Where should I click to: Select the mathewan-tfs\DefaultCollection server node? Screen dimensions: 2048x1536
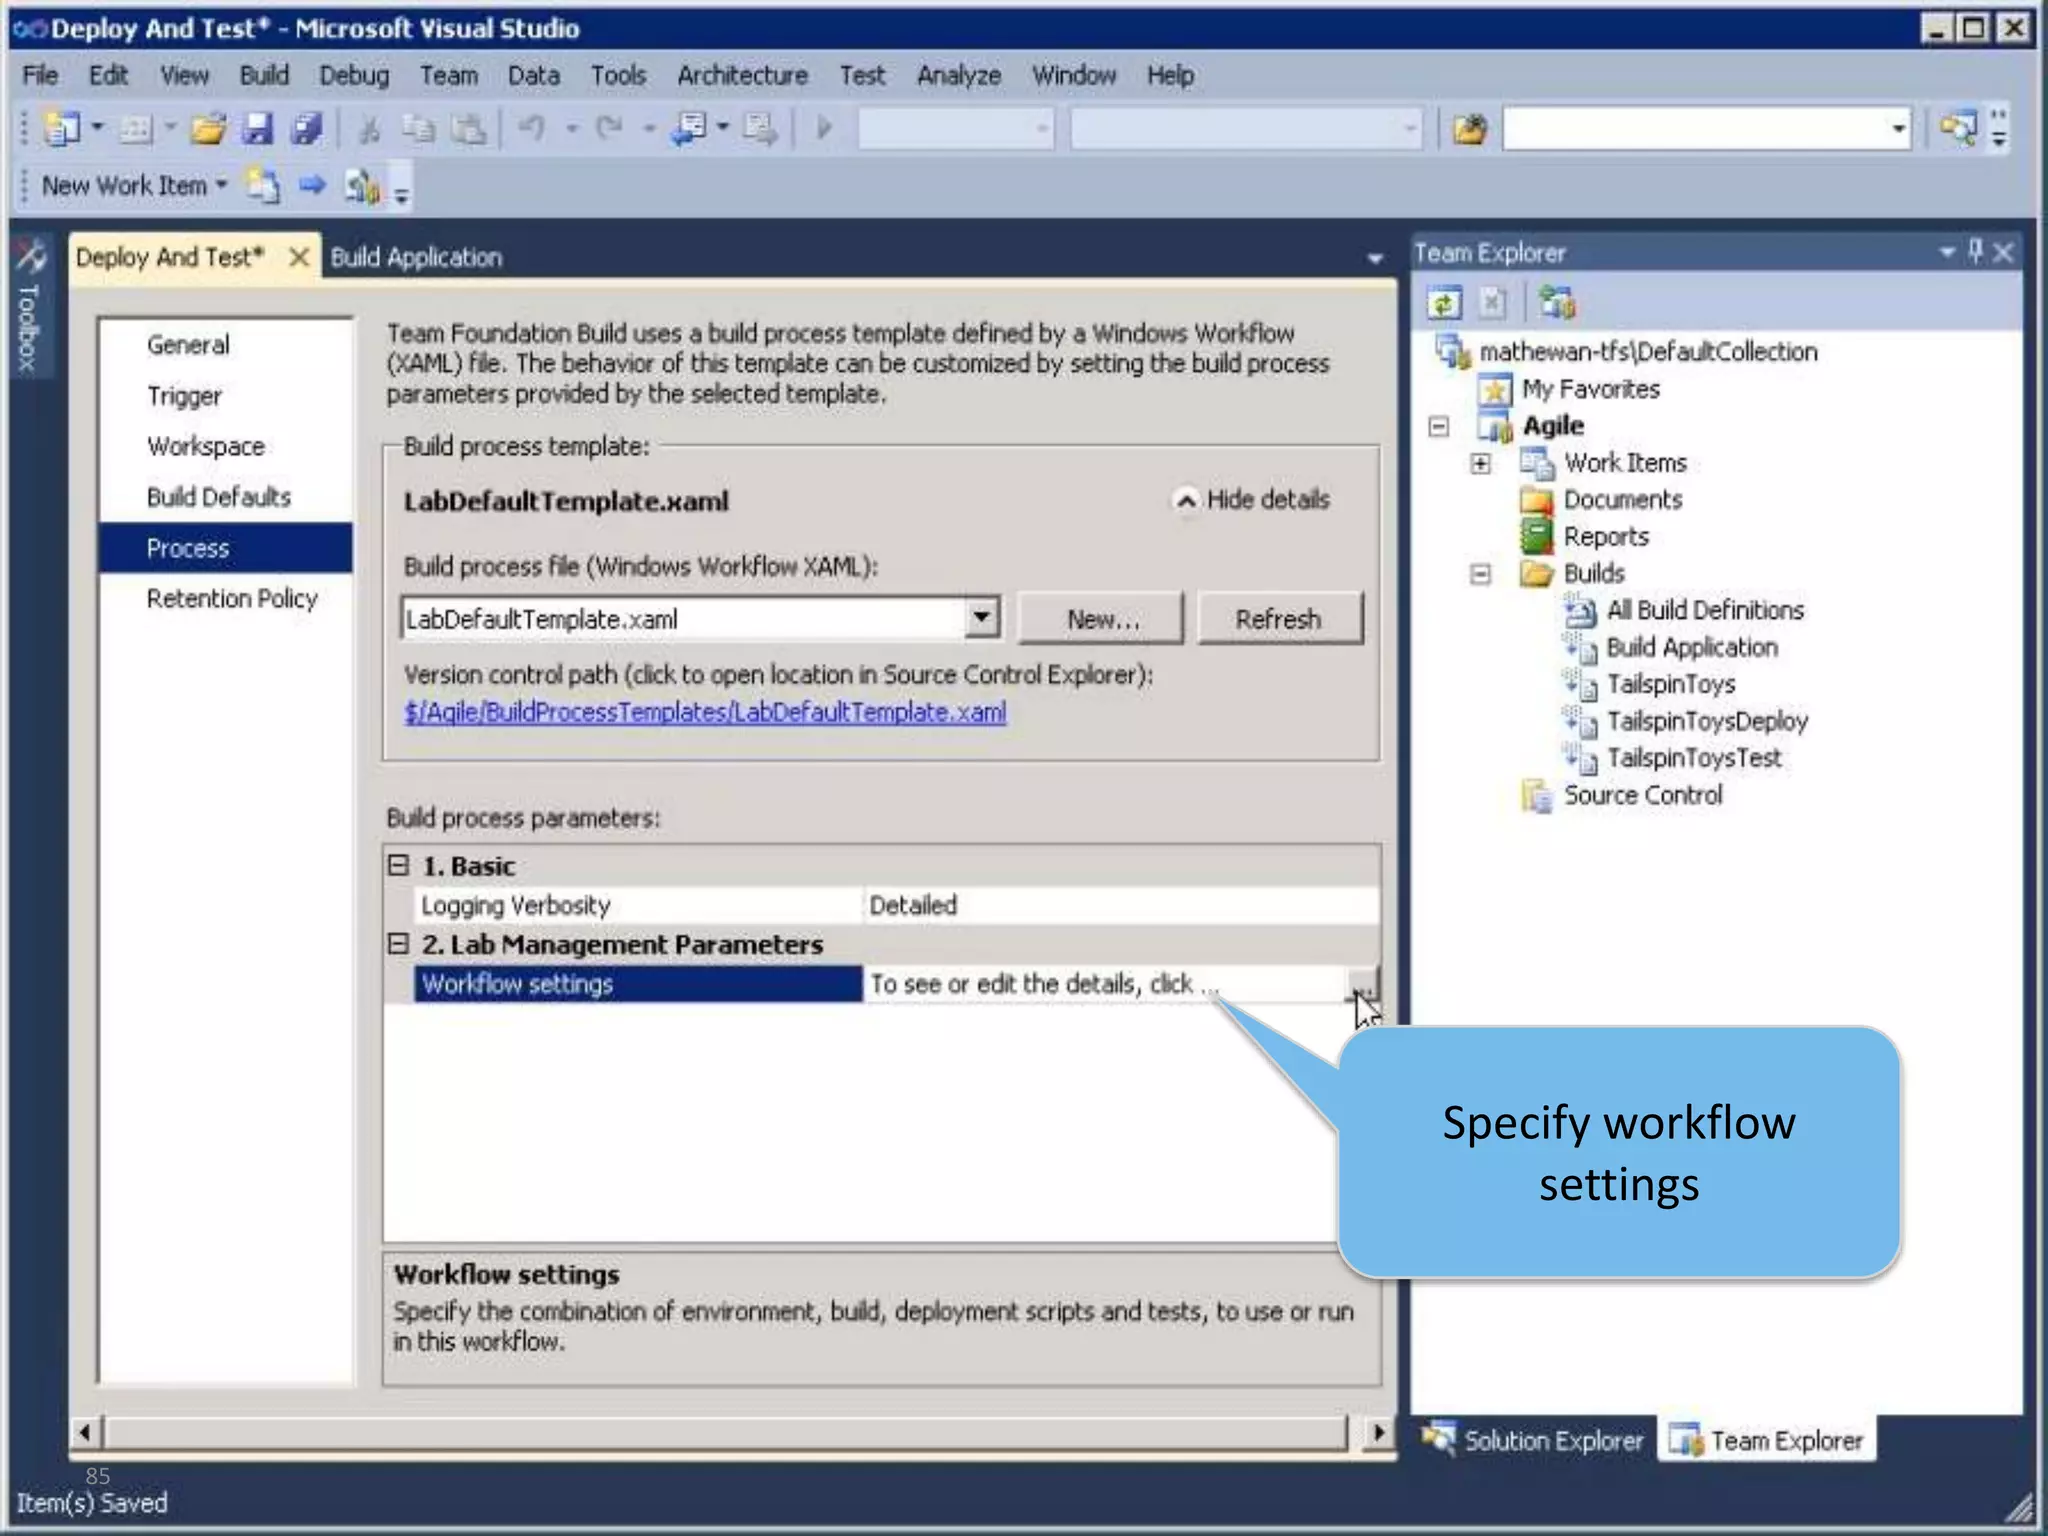[1648, 352]
